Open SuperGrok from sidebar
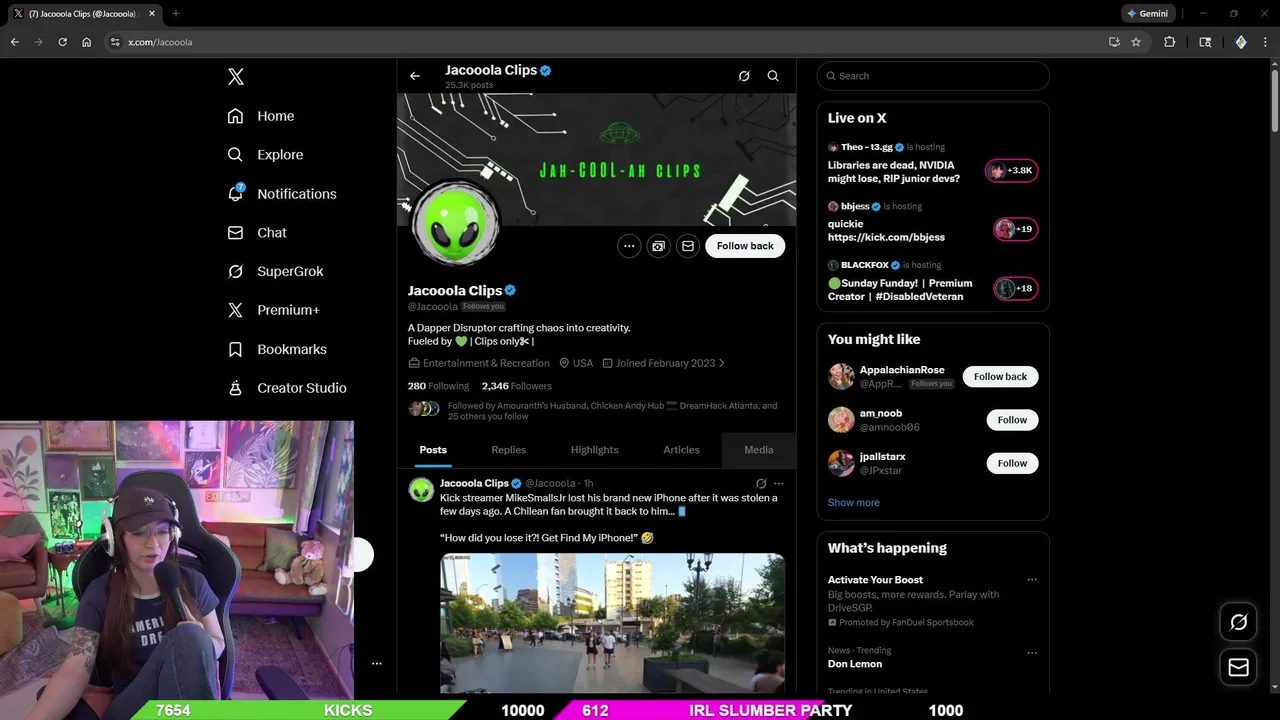1280x720 pixels. (275, 271)
